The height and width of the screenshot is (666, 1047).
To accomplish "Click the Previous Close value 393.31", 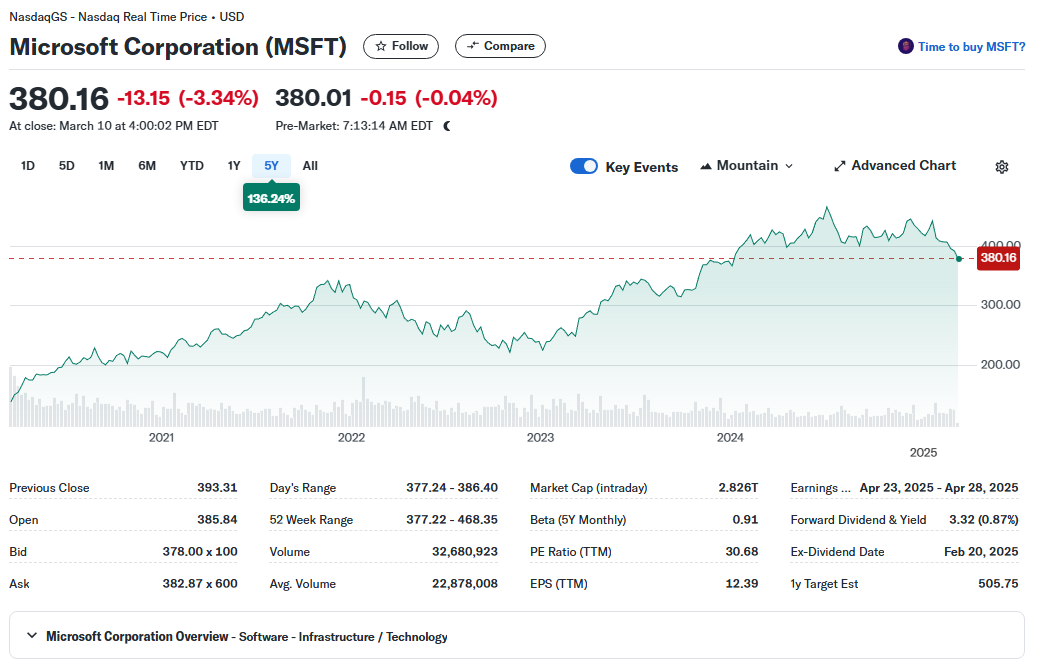I will click(217, 488).
